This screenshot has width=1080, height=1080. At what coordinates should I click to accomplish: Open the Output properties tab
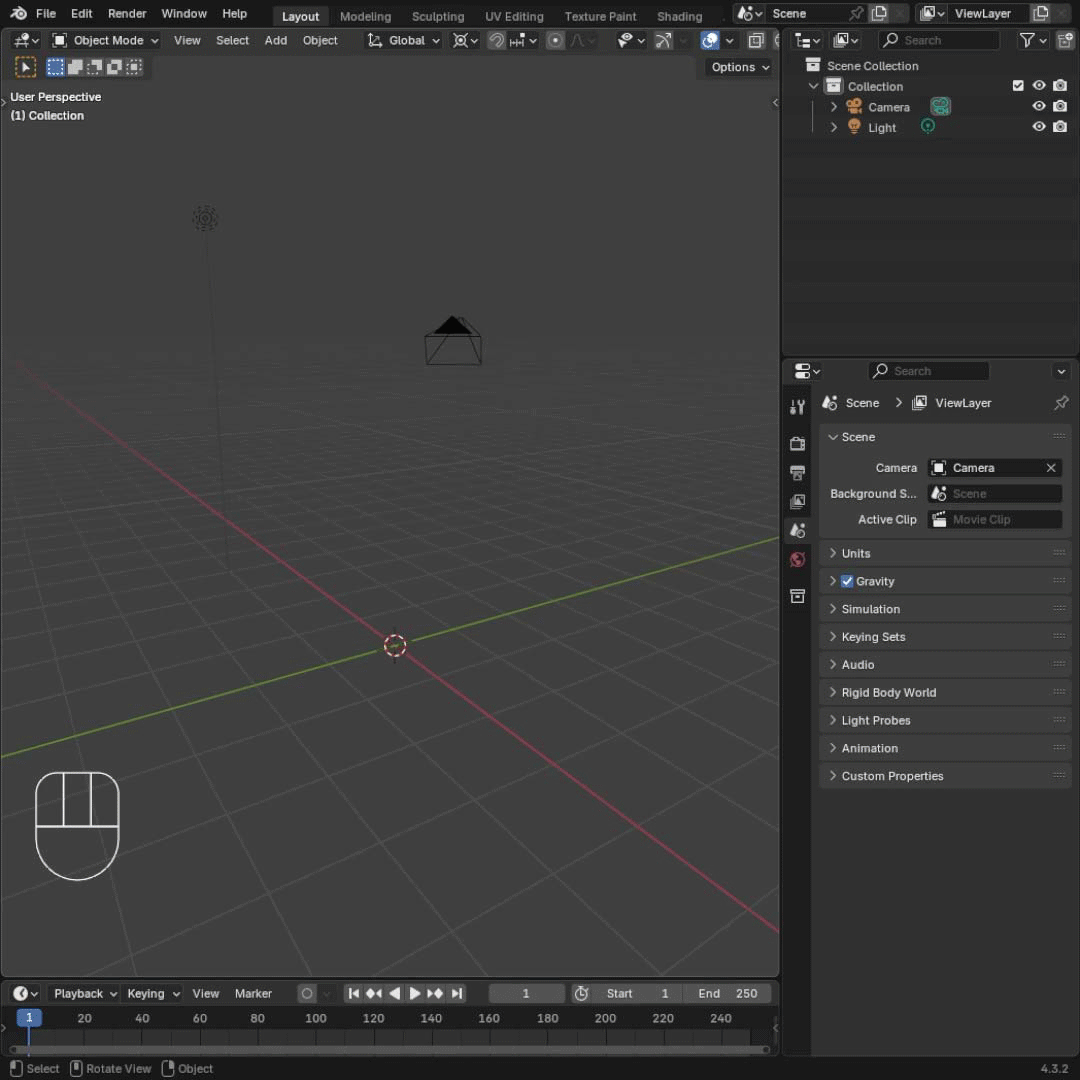pyautogui.click(x=797, y=472)
